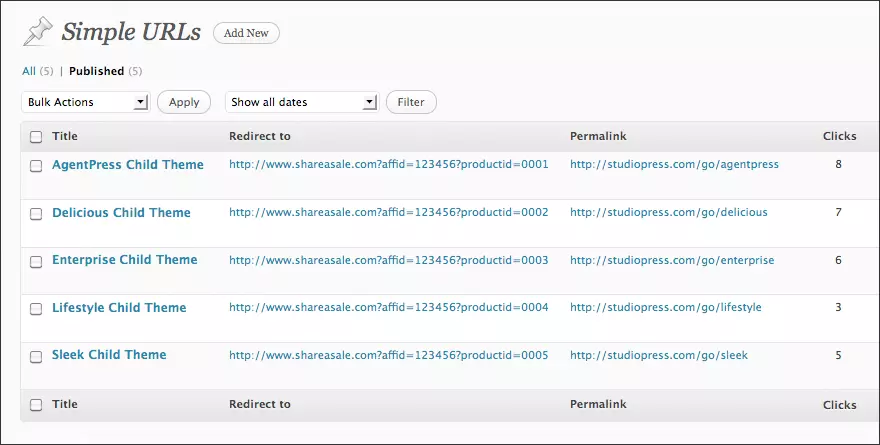Check the Delicious Child Theme row checkbox

pos(36,214)
